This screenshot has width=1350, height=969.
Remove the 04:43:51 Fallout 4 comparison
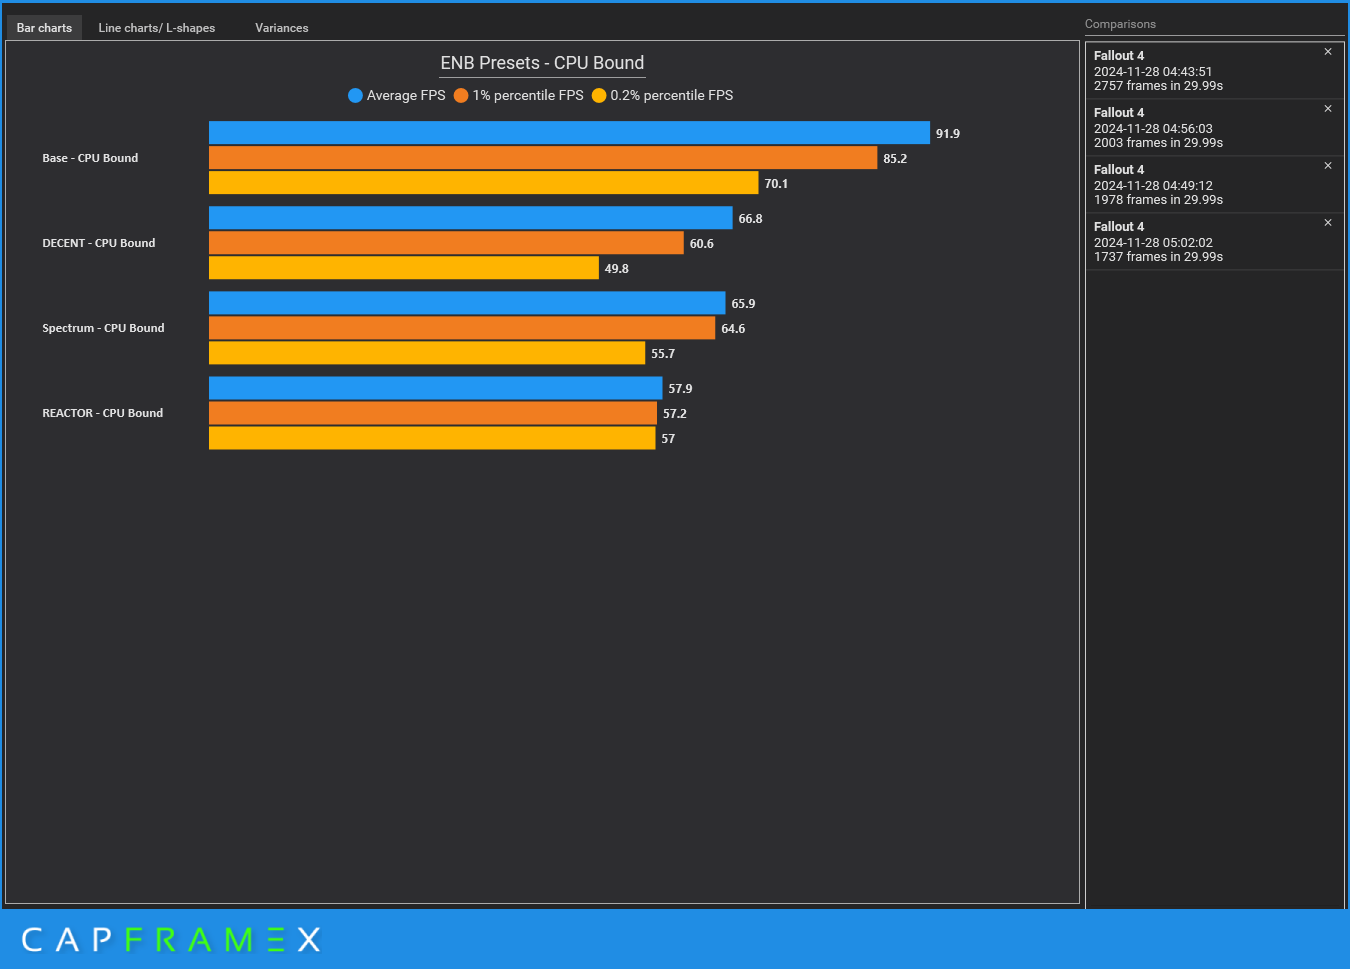[x=1328, y=52]
